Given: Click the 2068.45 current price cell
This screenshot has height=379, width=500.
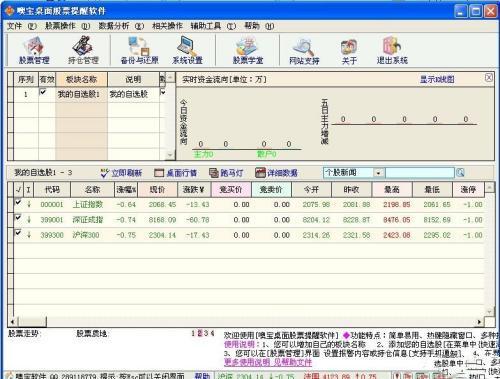Looking at the screenshot, I should (x=162, y=204).
